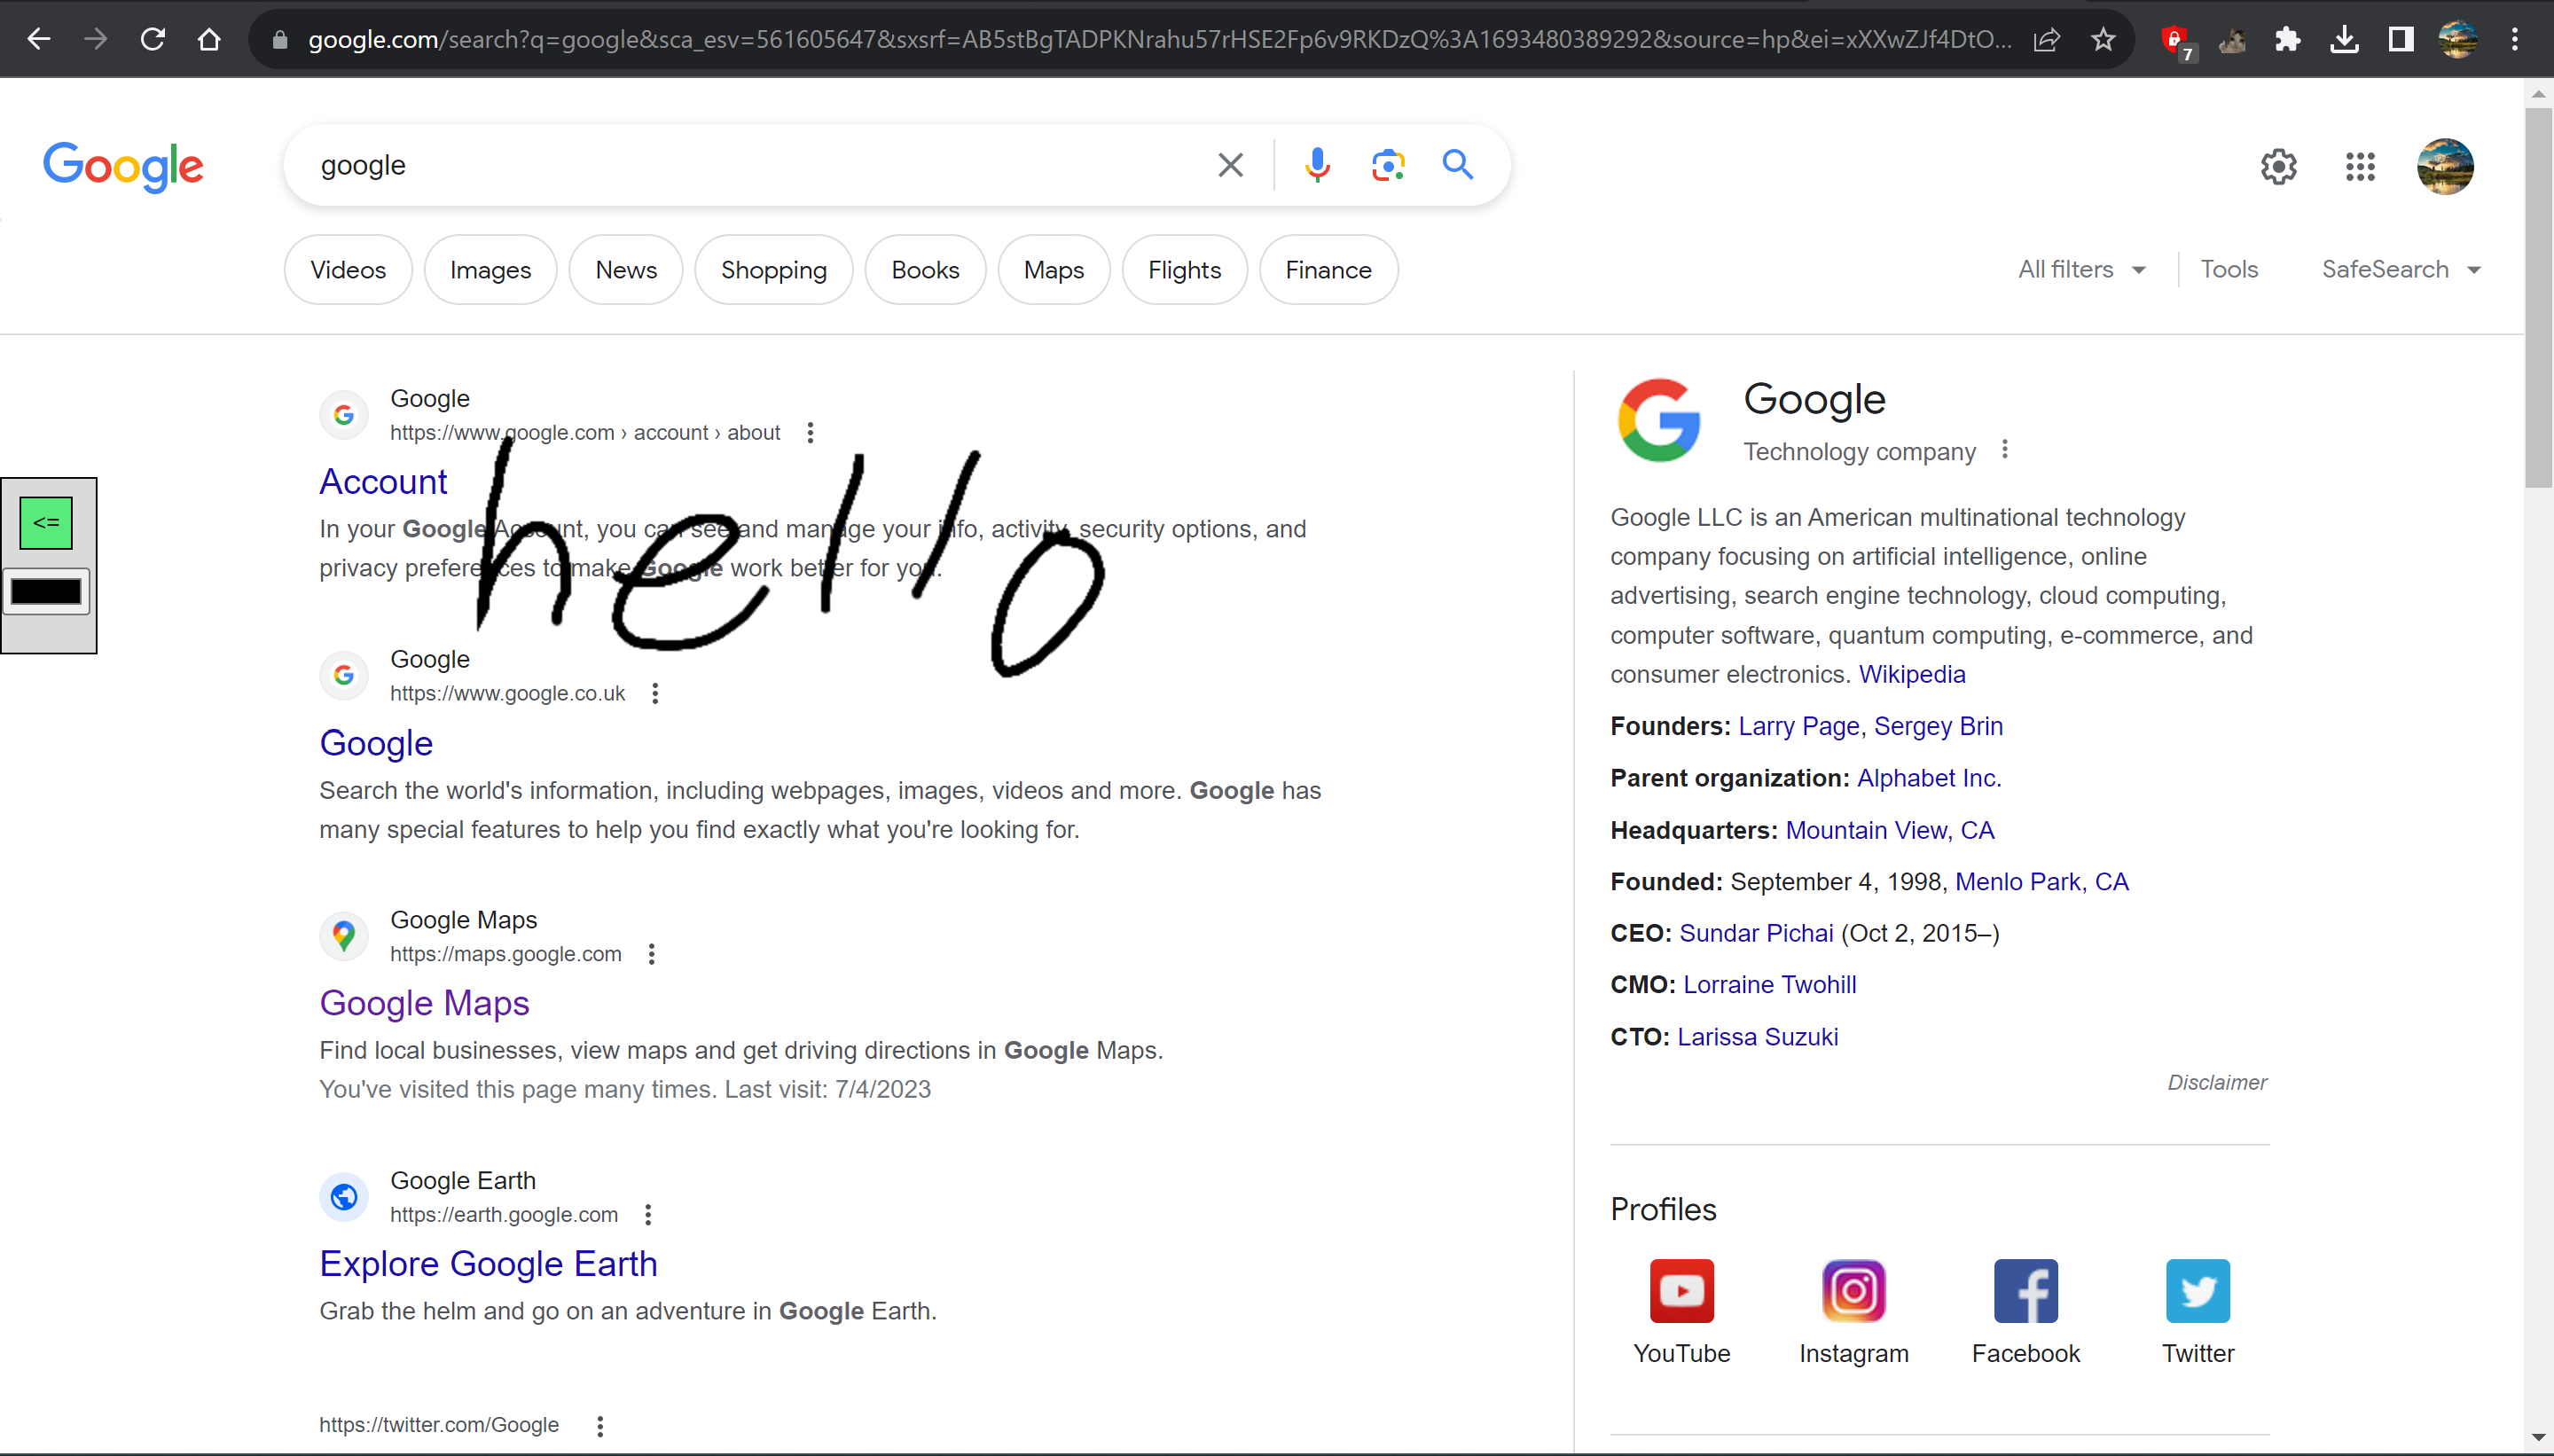The height and width of the screenshot is (1456, 2554).
Task: Click the black color swatch
Action: (46, 592)
